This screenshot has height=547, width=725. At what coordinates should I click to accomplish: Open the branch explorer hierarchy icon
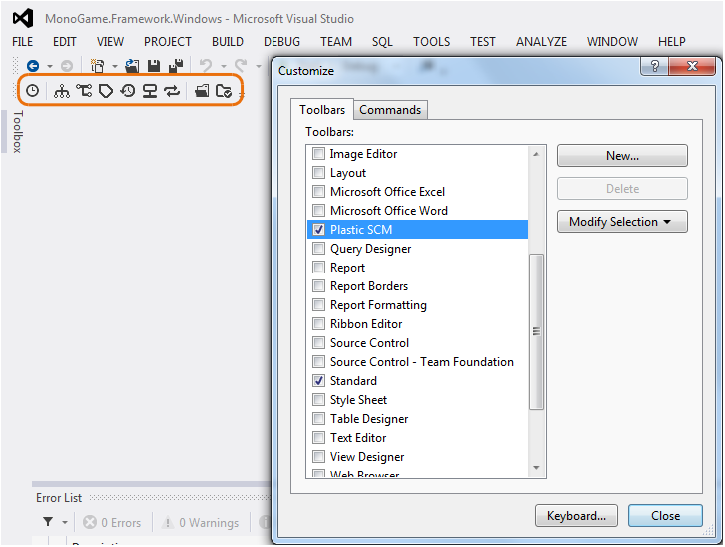[x=62, y=91]
